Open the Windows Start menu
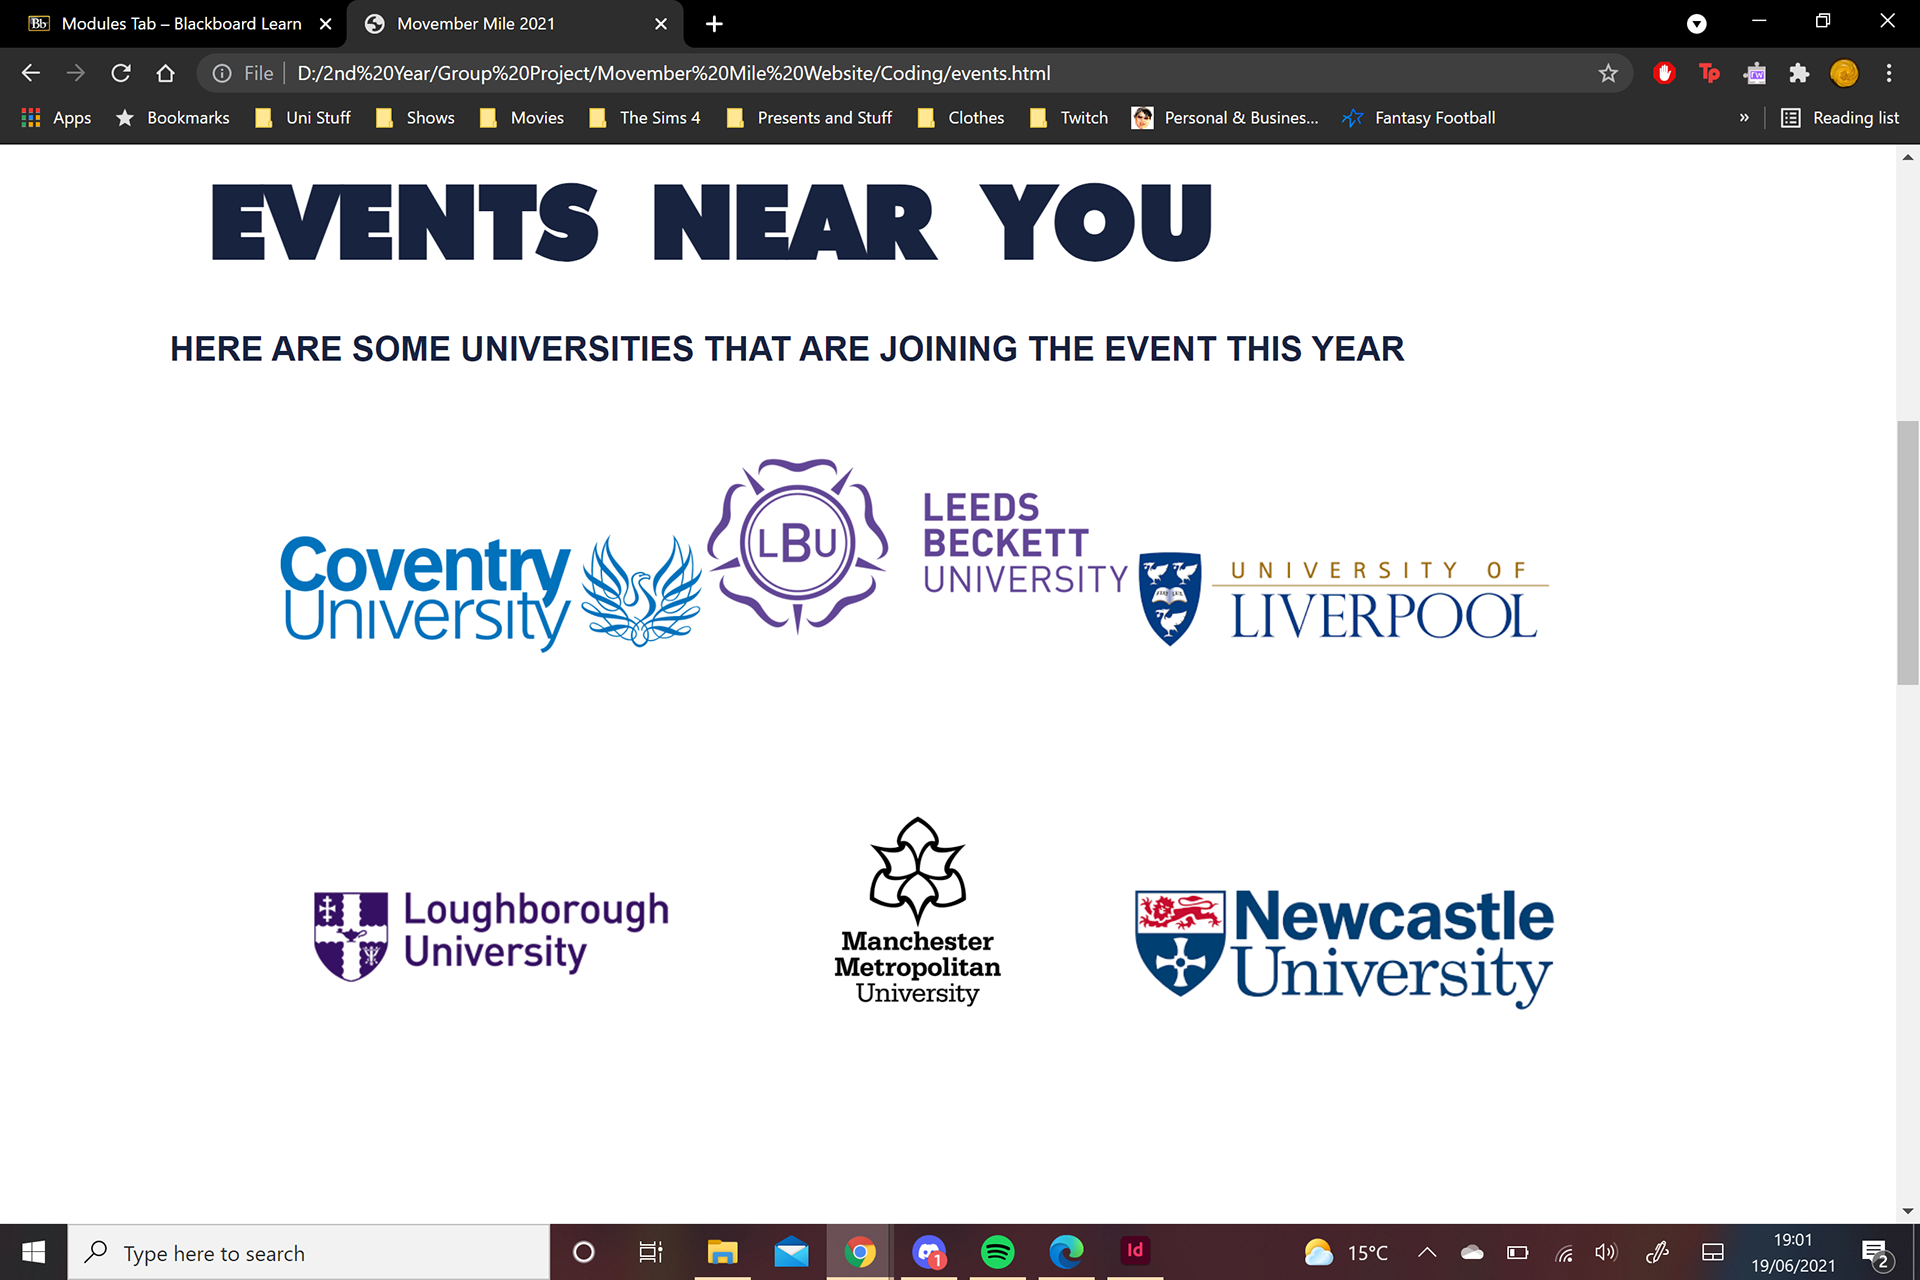This screenshot has height=1280, width=1920. [33, 1252]
